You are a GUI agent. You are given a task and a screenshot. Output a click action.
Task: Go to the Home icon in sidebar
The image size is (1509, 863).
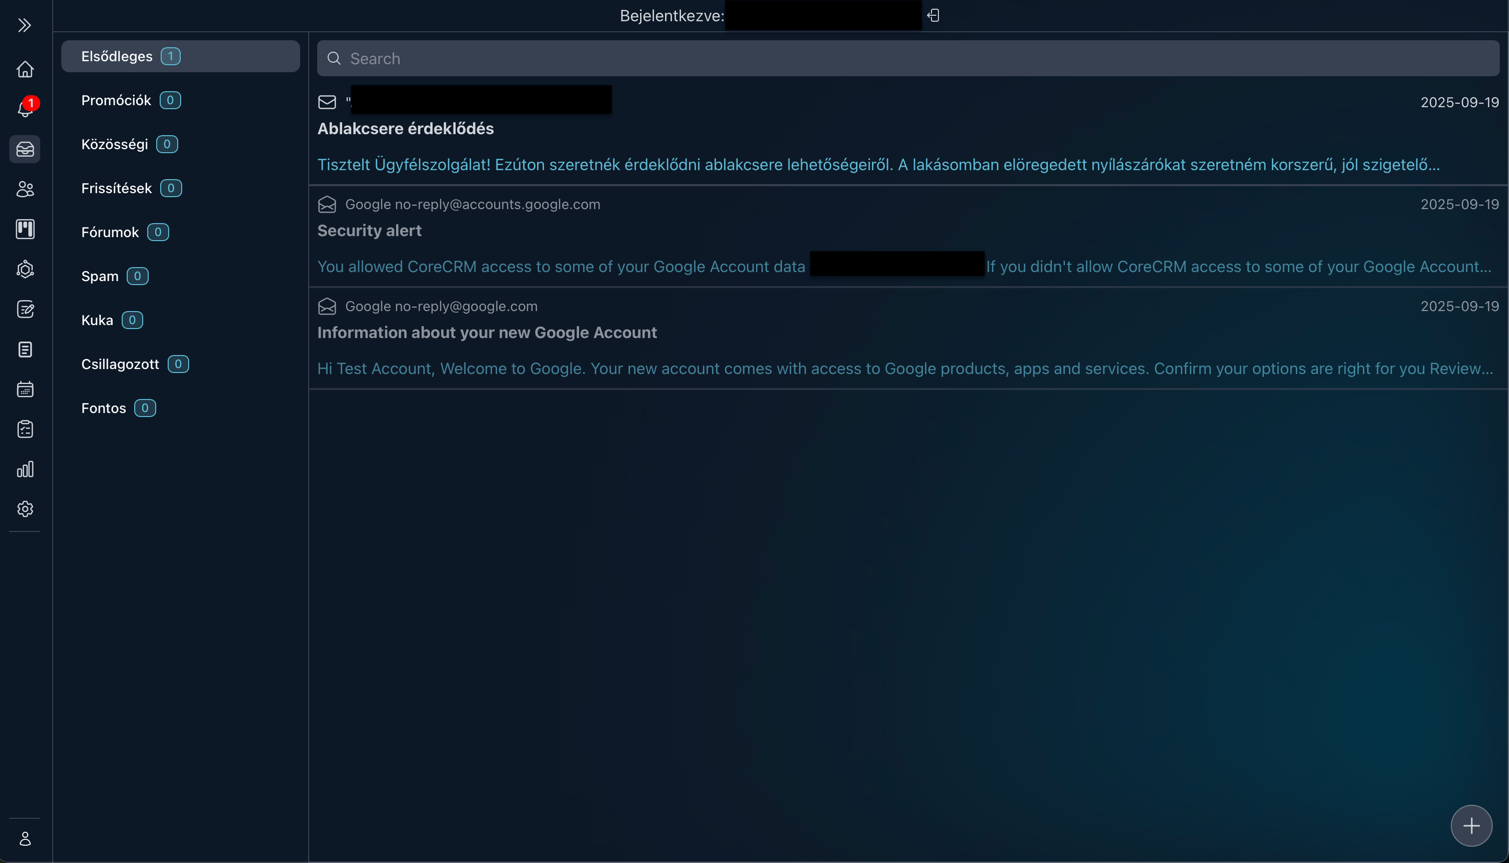25,69
